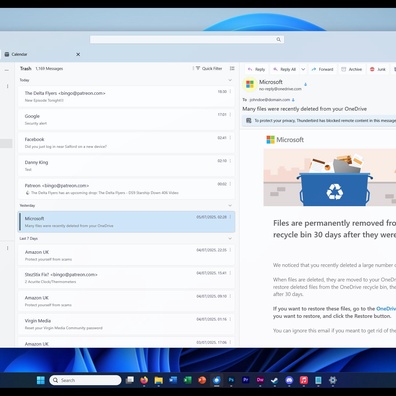The width and height of the screenshot is (396, 396).
Task: Mark the message as Junk
Action: [378, 69]
